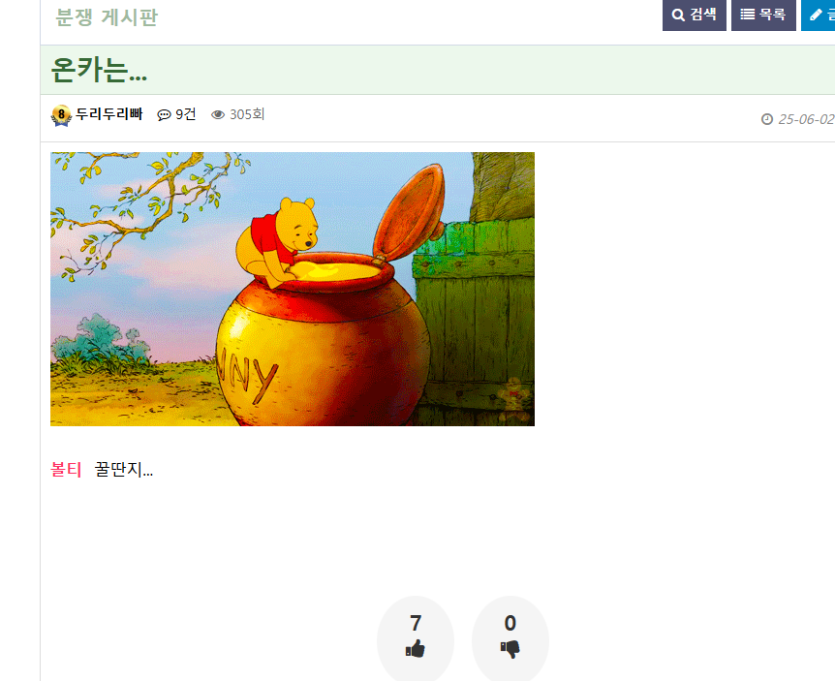
Task: Click the 검색 search button
Action: [694, 15]
